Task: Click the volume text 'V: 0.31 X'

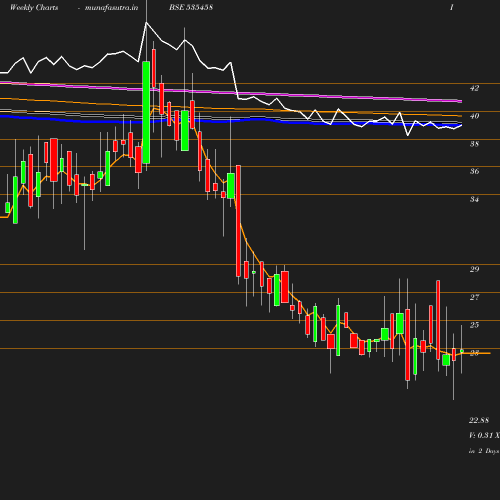Action: point(484,435)
